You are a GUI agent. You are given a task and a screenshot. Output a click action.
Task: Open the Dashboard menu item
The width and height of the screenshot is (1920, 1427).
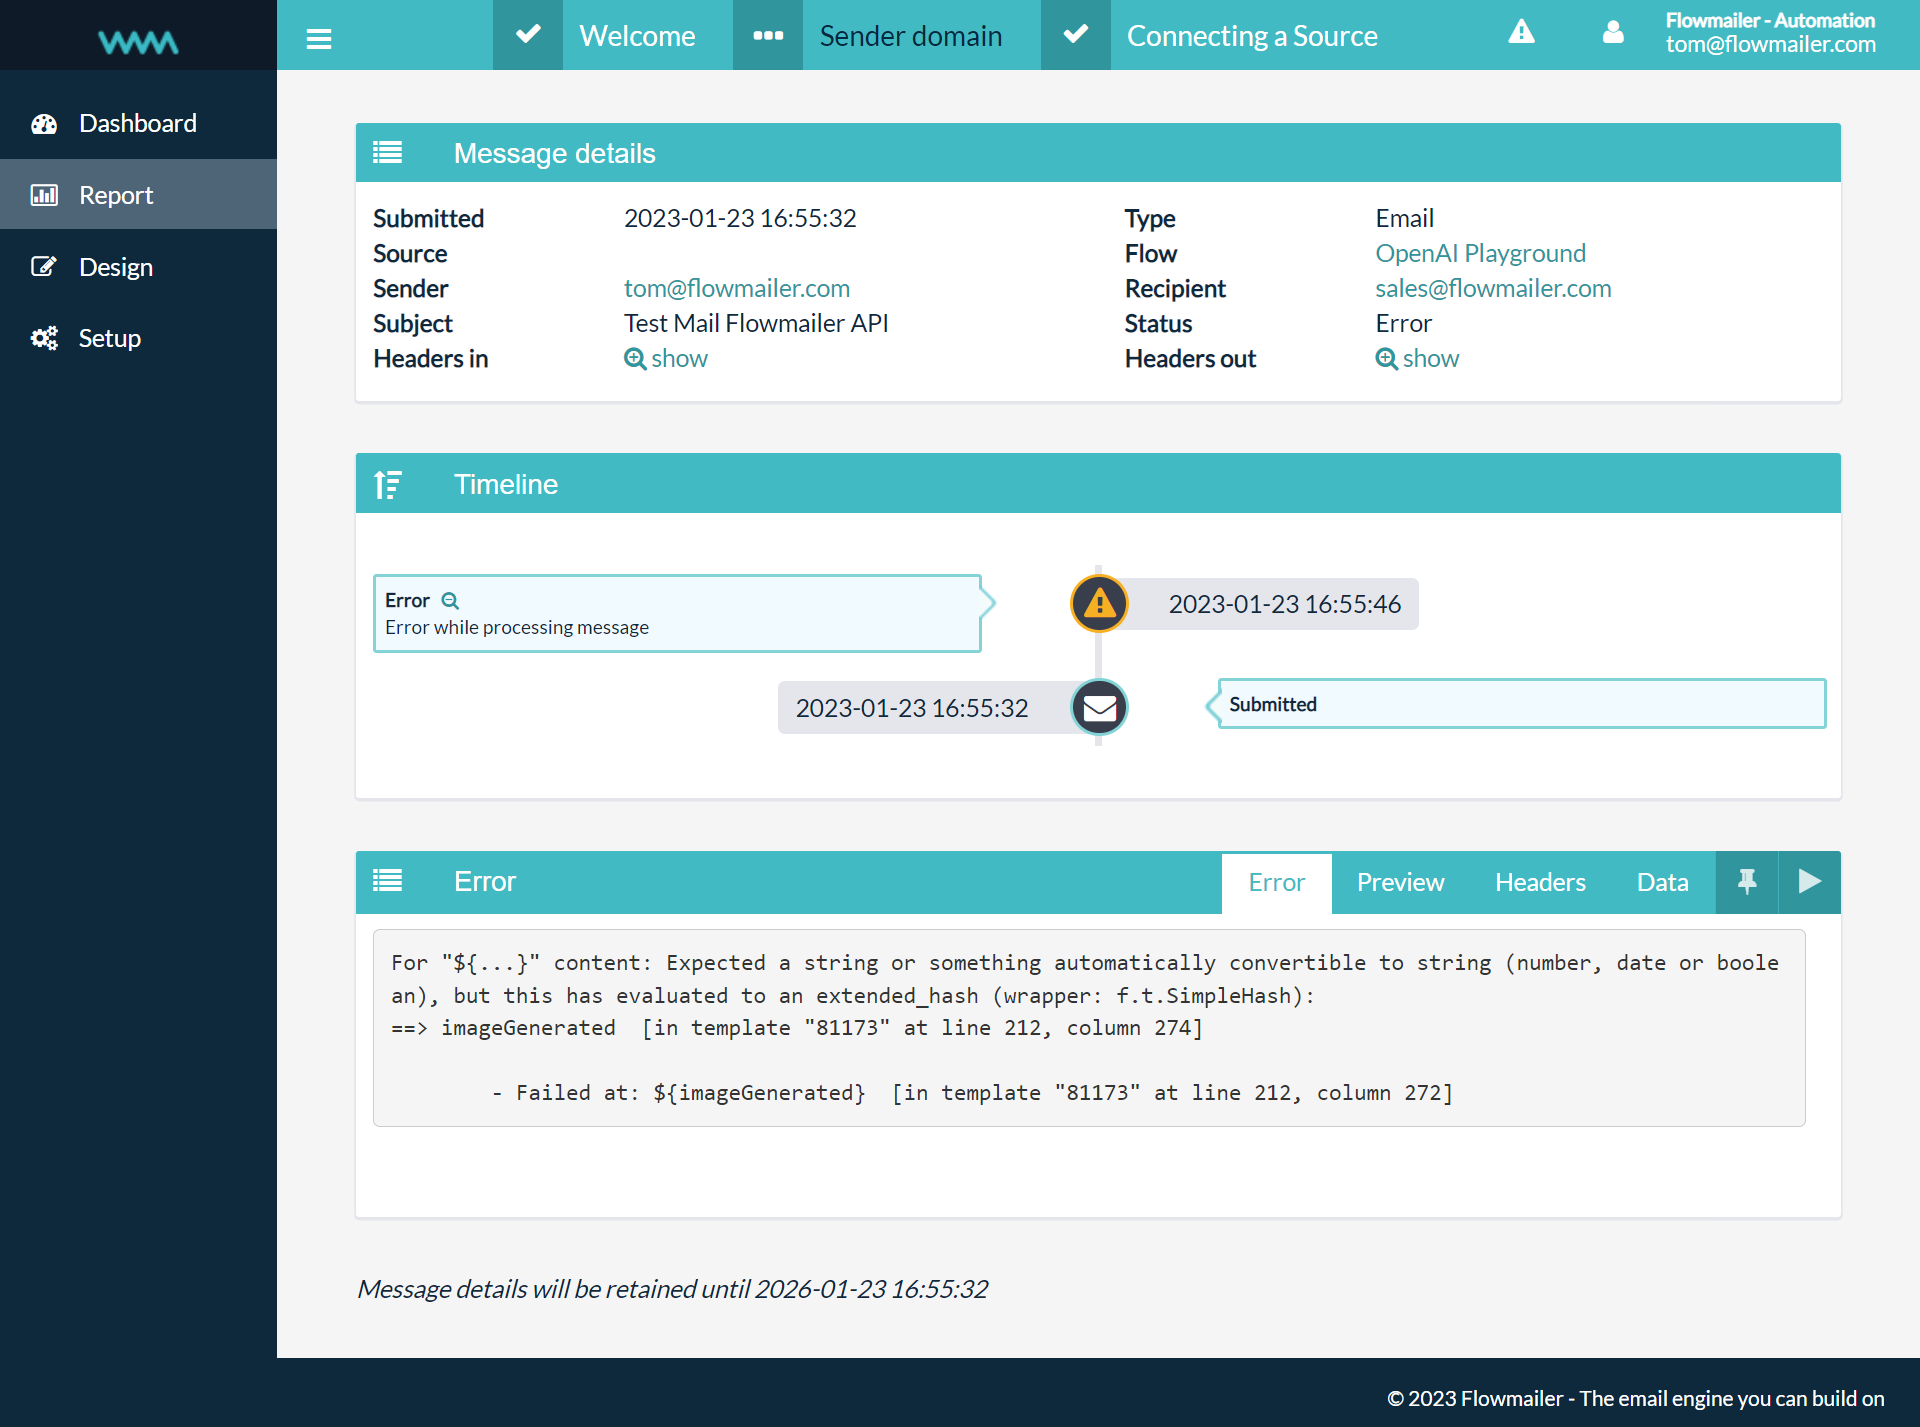[x=138, y=124]
